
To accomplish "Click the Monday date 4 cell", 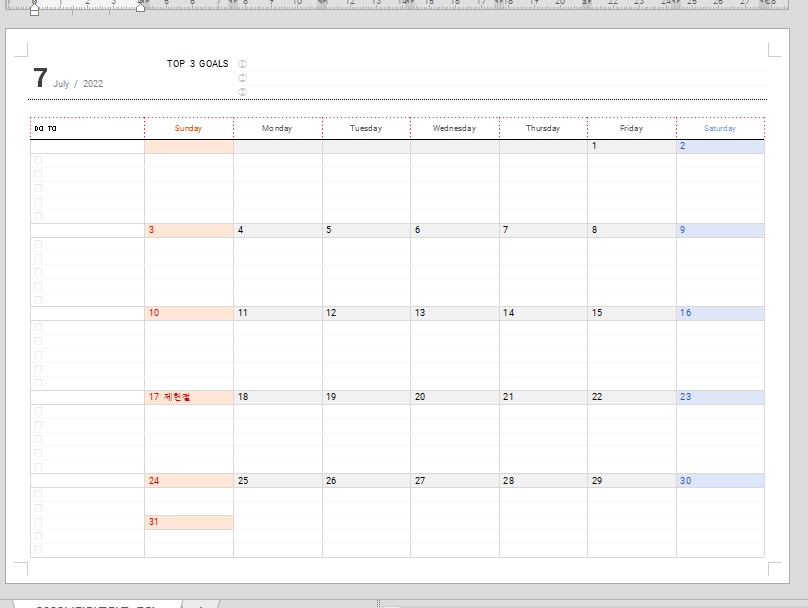I will point(278,230).
